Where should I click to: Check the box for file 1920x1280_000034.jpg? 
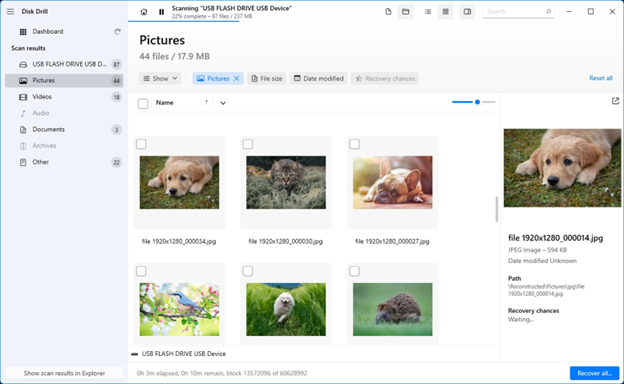pos(141,144)
